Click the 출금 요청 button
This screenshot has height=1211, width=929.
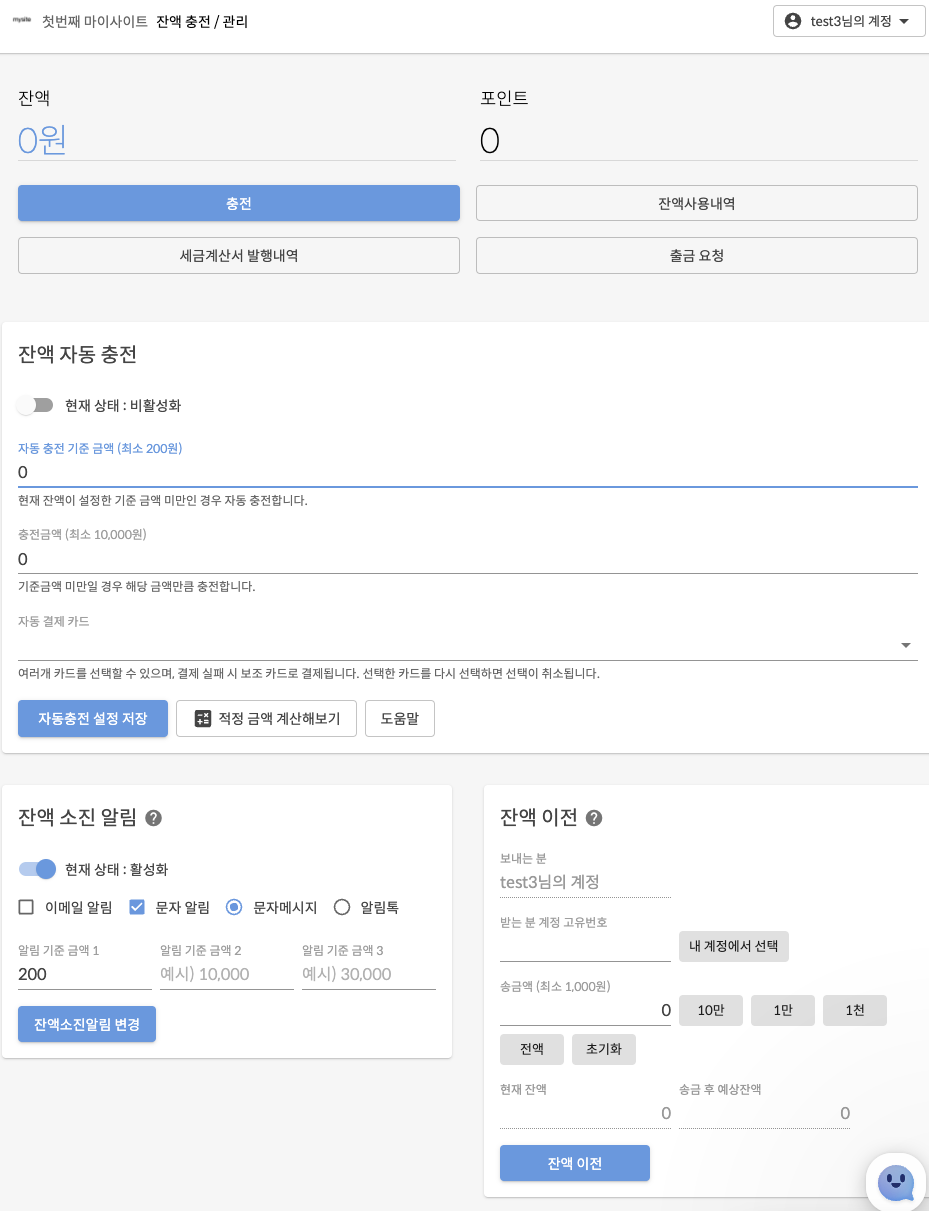(x=696, y=255)
